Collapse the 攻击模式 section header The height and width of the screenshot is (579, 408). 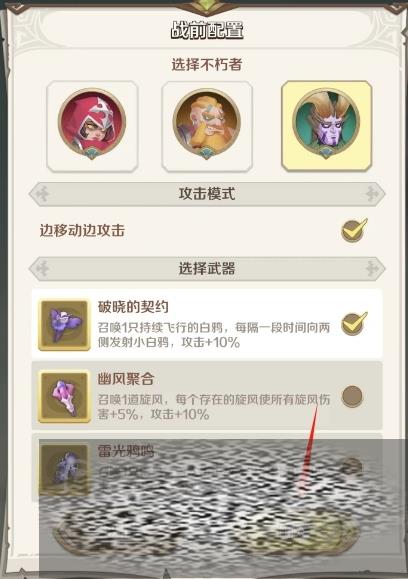(x=207, y=193)
